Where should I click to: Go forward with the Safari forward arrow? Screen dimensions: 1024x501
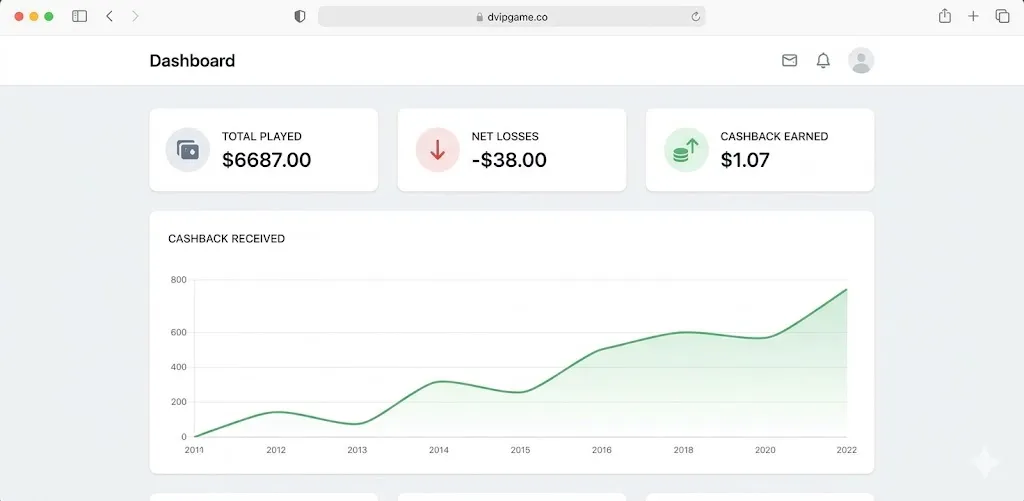135,16
